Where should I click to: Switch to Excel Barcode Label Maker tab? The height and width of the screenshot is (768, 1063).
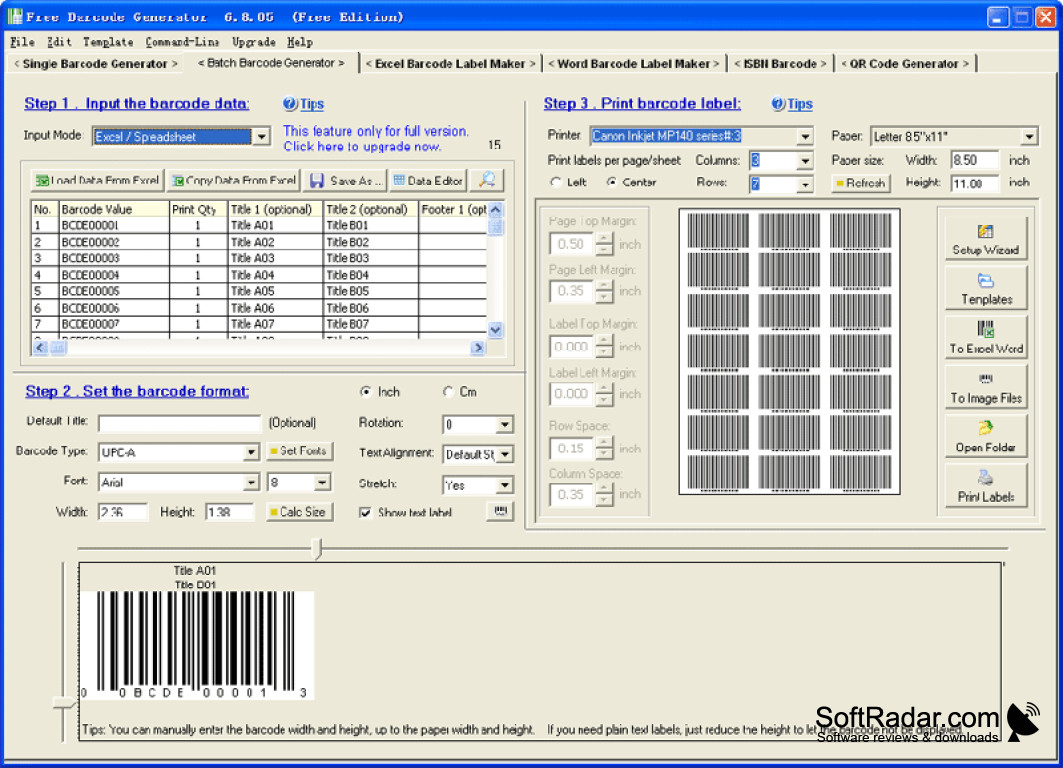coord(450,64)
